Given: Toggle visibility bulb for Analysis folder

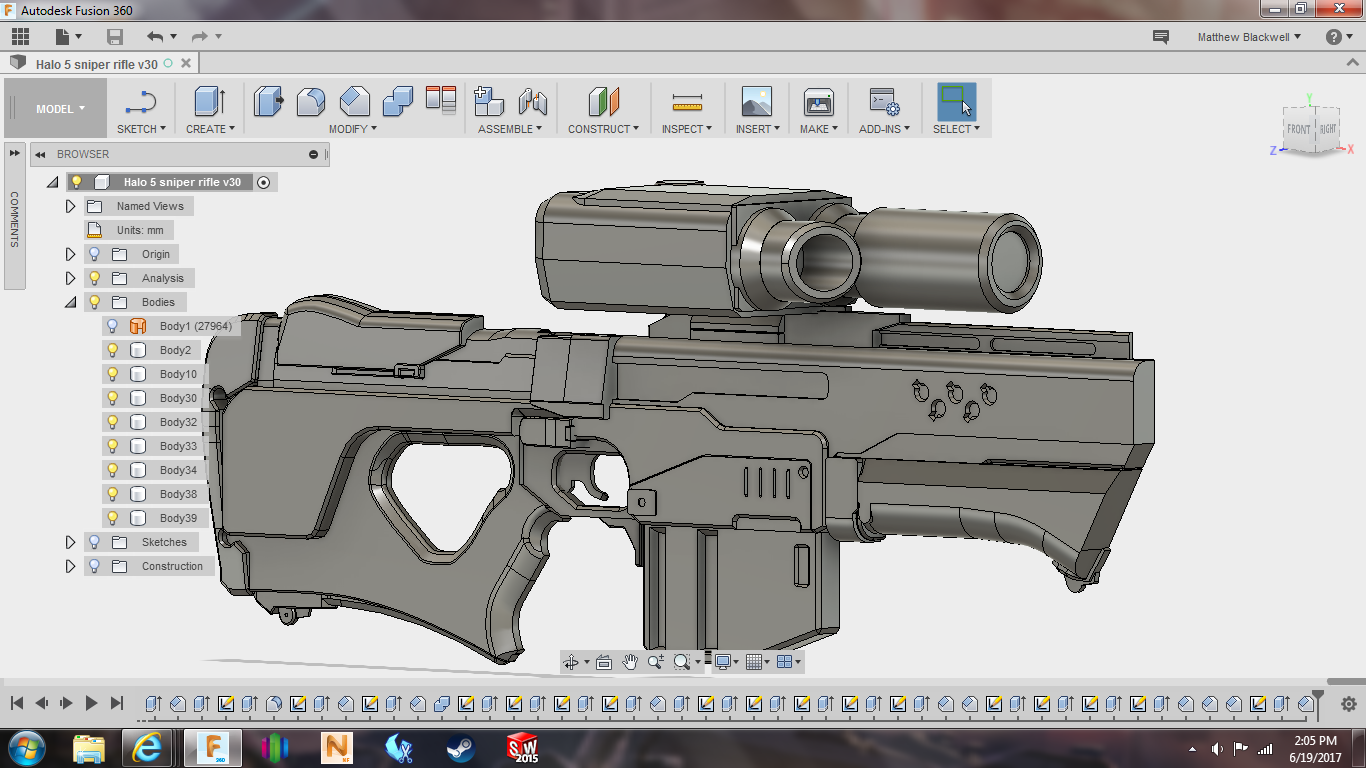Looking at the screenshot, I should click(95, 278).
